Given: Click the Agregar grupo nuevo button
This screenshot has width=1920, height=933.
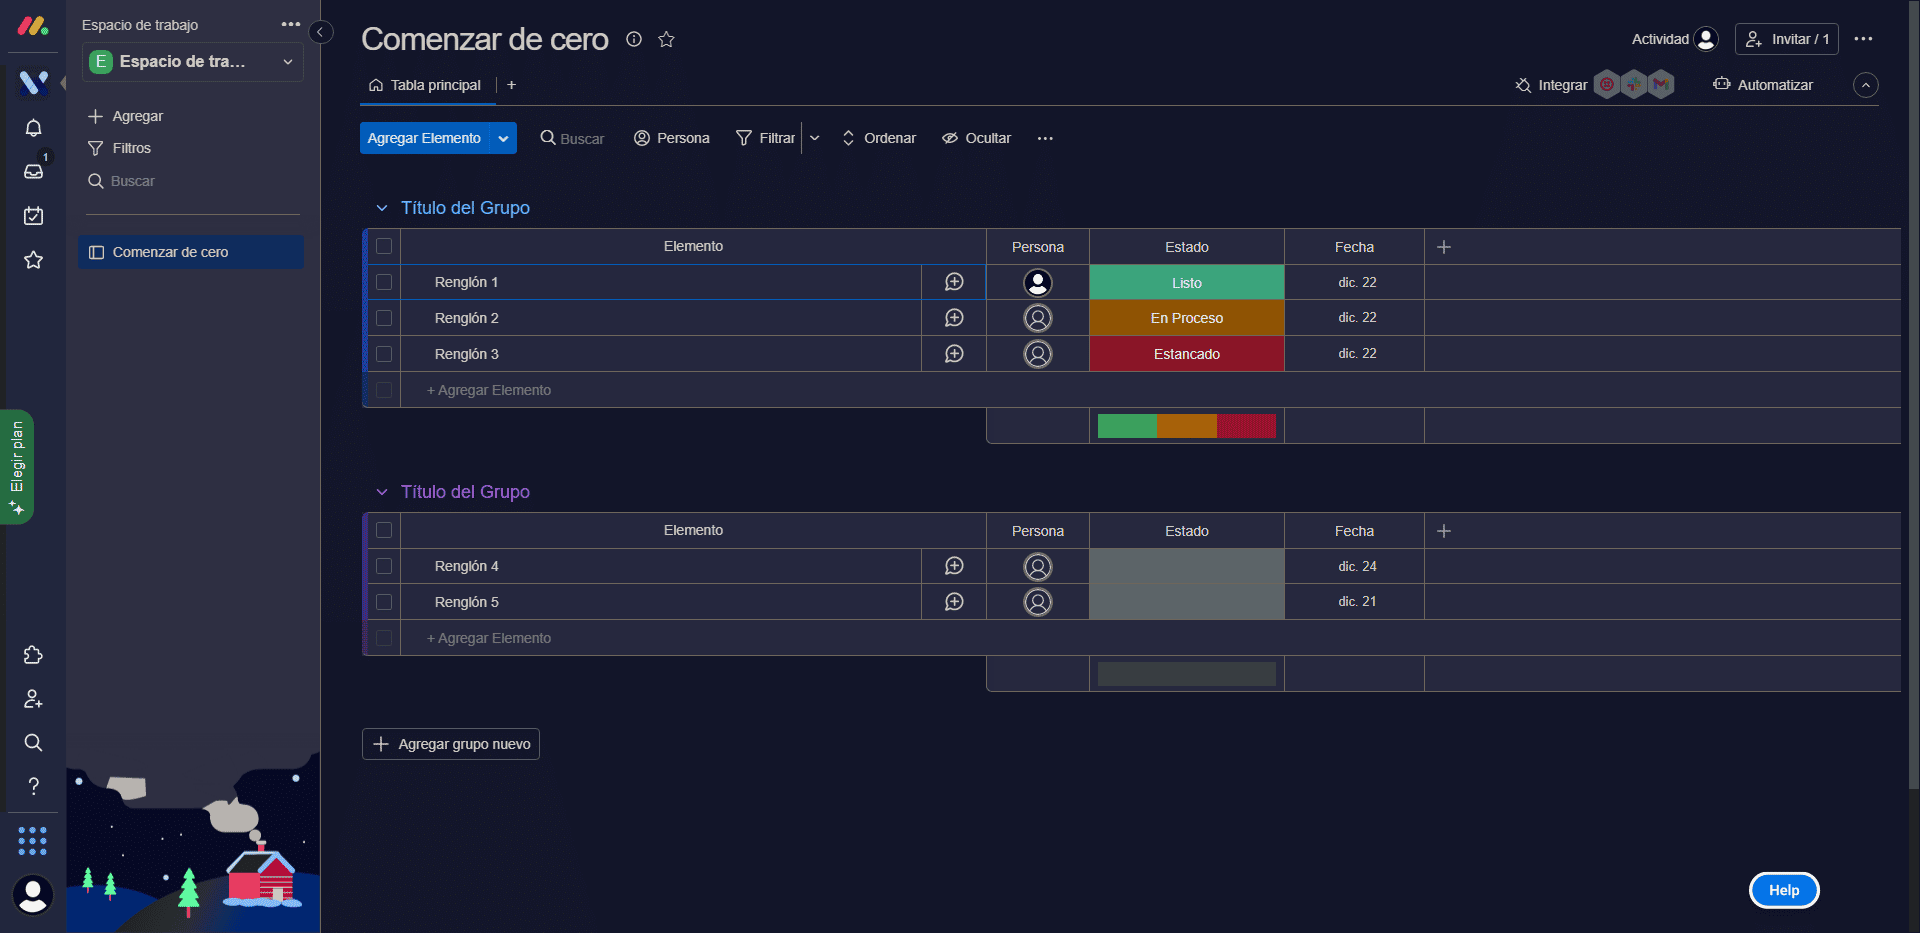Looking at the screenshot, I should [451, 744].
